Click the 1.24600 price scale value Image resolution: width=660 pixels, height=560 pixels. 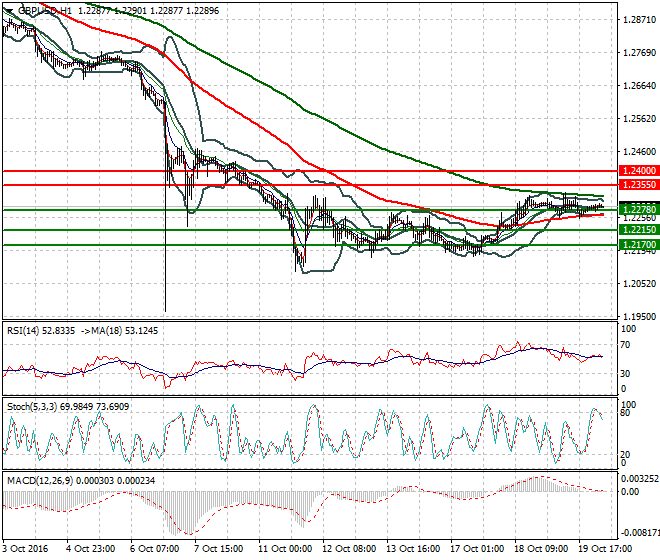coord(639,151)
